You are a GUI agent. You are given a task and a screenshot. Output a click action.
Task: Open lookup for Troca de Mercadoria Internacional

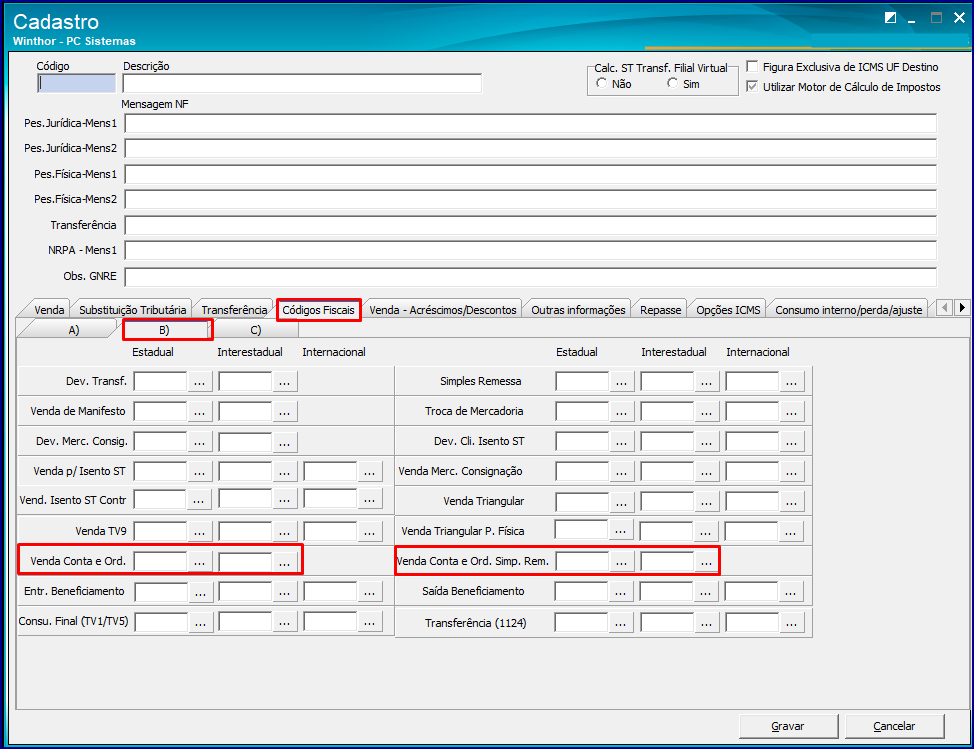(791, 412)
